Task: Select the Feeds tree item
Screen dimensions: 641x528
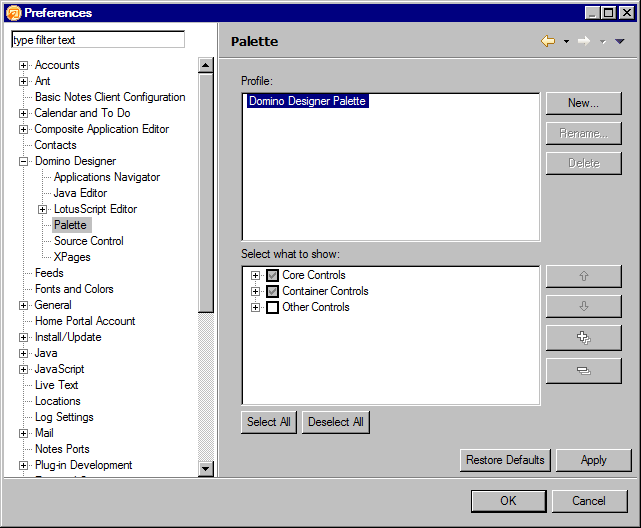Action: [49, 273]
